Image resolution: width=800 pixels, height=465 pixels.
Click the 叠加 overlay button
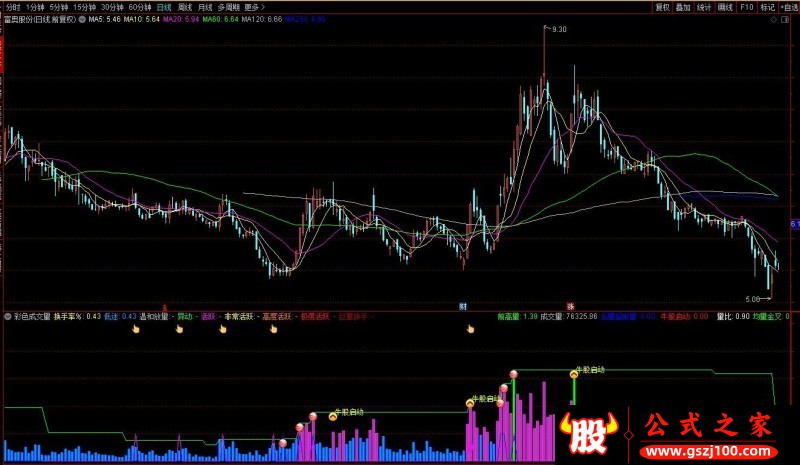(x=683, y=7)
